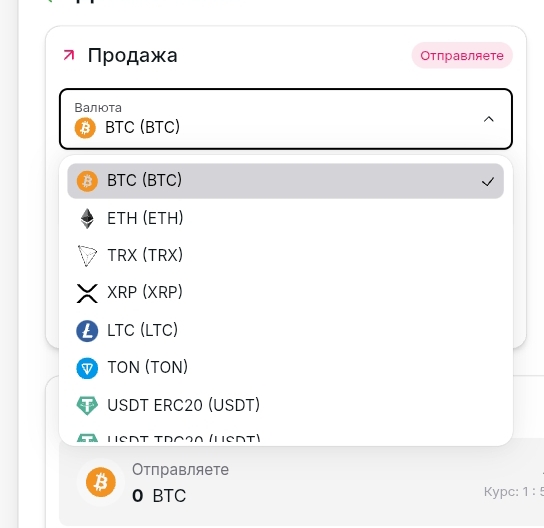Click the 0 BTC amount field

click(x=159, y=495)
